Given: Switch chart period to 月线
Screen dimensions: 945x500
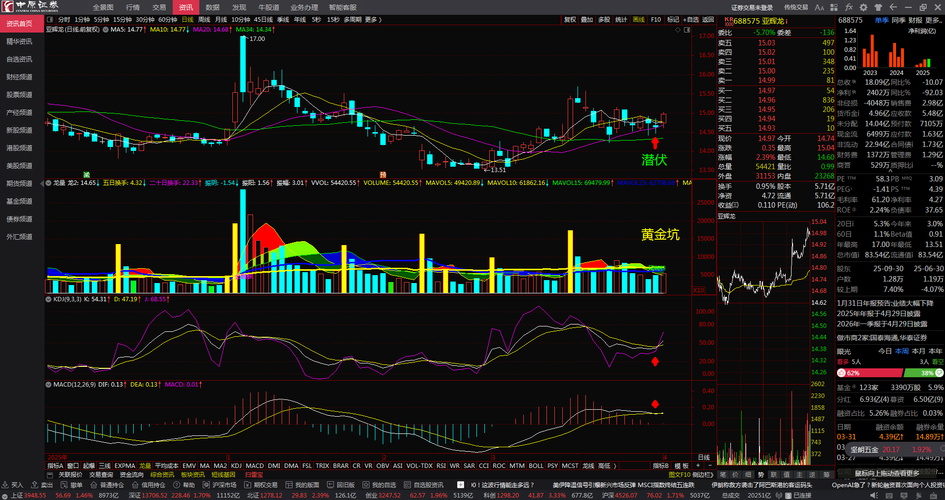Looking at the screenshot, I should (221, 19).
